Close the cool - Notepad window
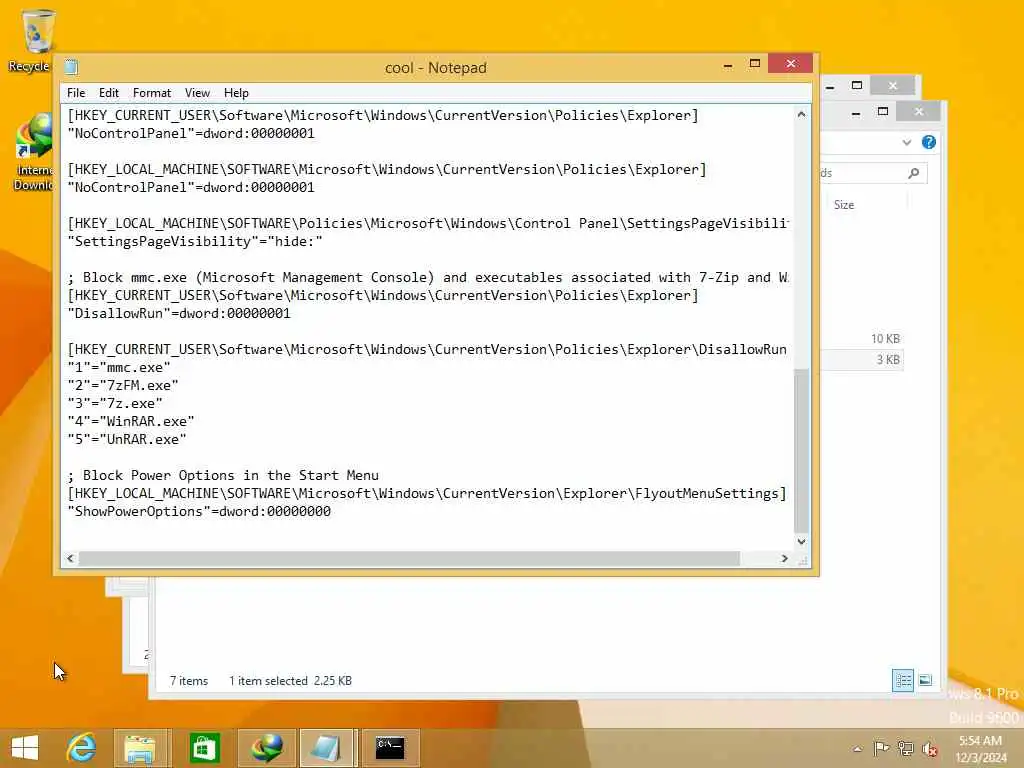The image size is (1024, 768). tap(790, 63)
